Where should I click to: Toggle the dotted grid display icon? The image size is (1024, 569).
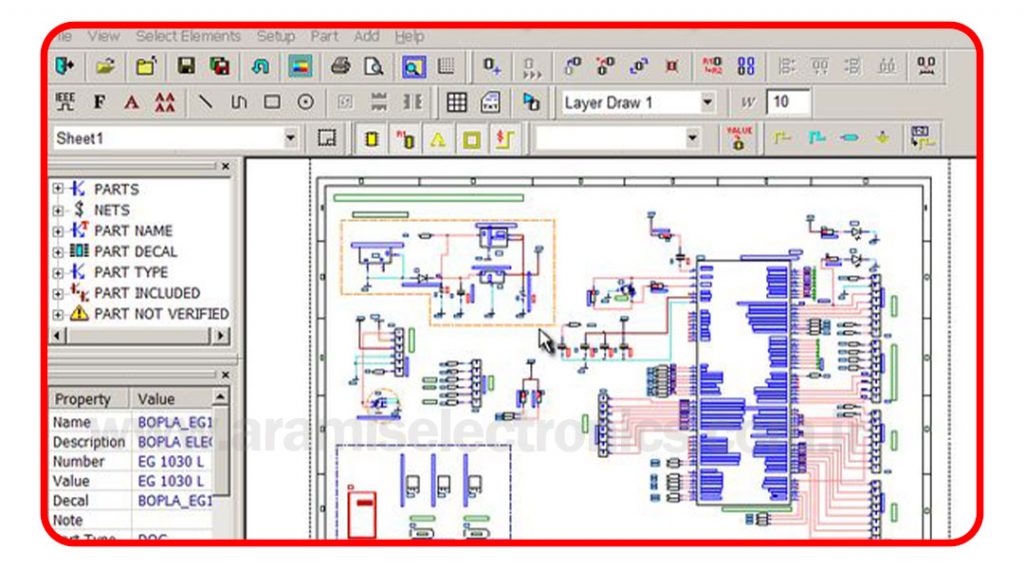point(447,66)
